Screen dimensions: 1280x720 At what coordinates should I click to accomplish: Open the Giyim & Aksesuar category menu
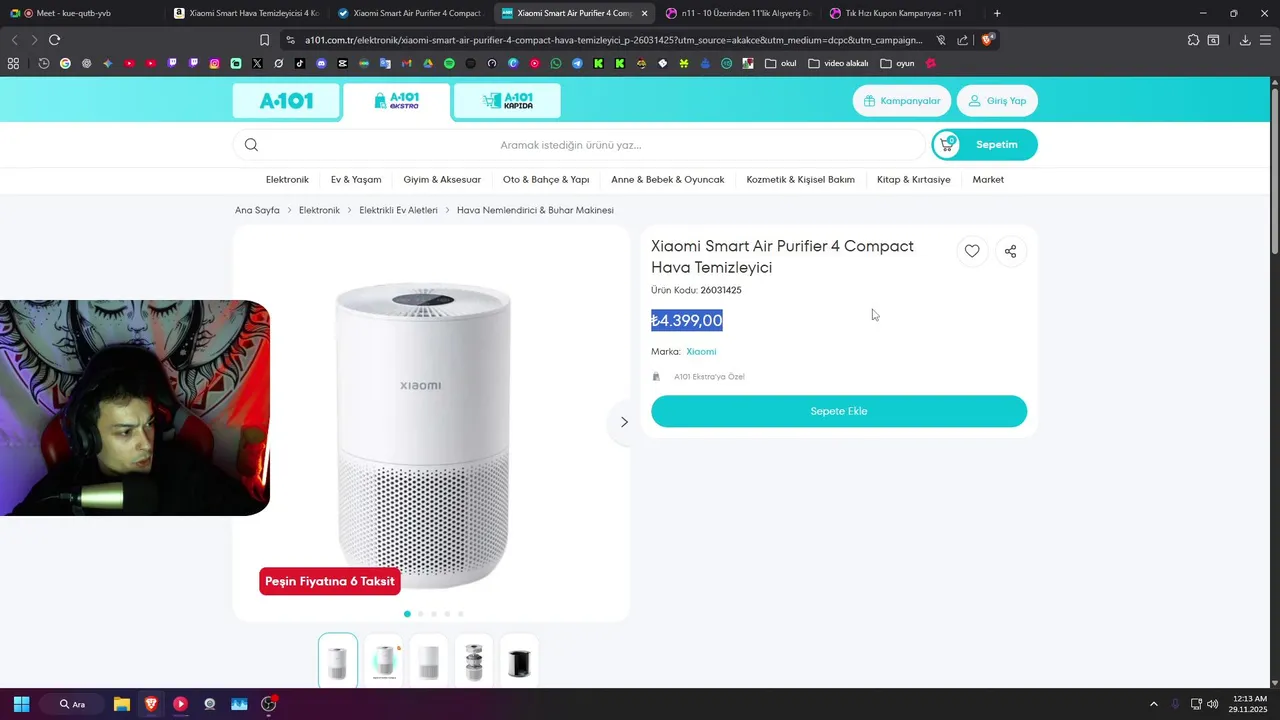coord(442,180)
